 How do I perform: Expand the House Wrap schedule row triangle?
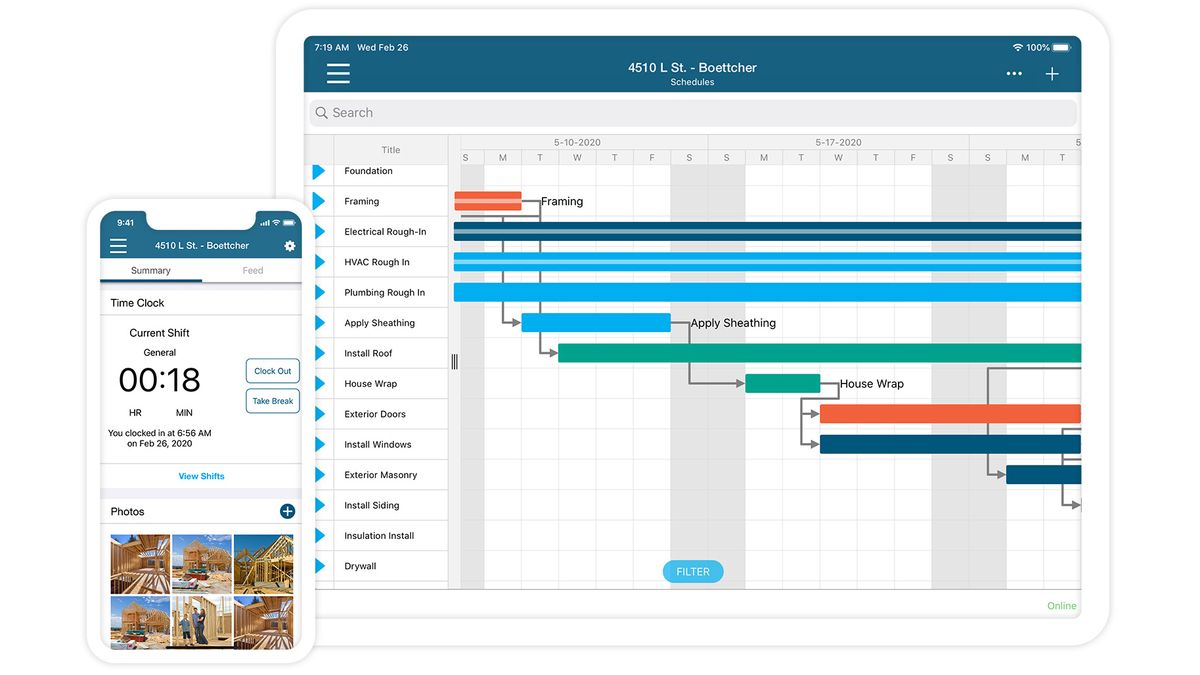click(318, 383)
